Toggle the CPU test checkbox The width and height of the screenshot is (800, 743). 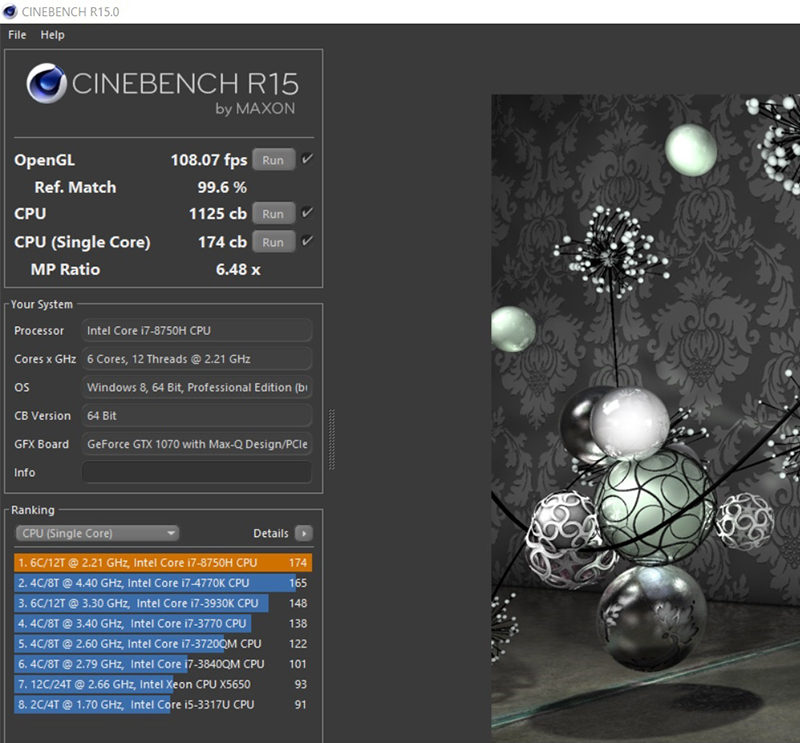click(307, 213)
